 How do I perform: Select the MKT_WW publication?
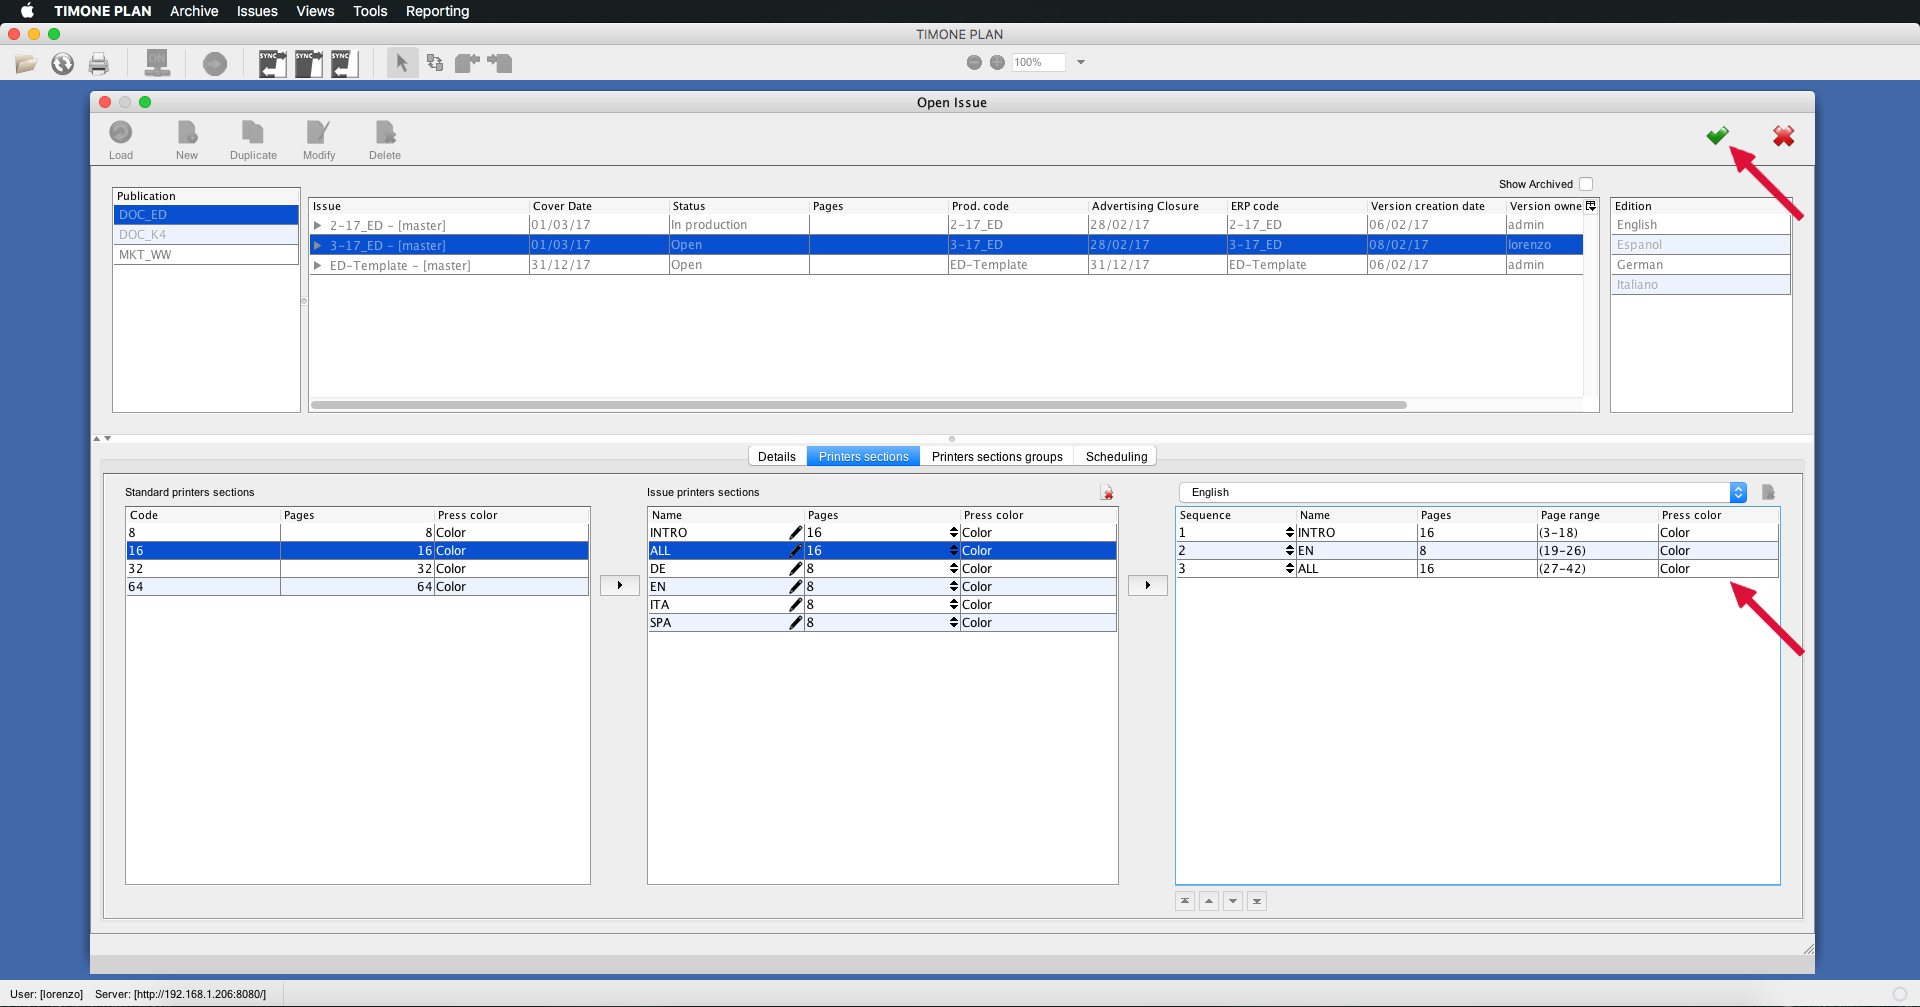click(x=206, y=255)
